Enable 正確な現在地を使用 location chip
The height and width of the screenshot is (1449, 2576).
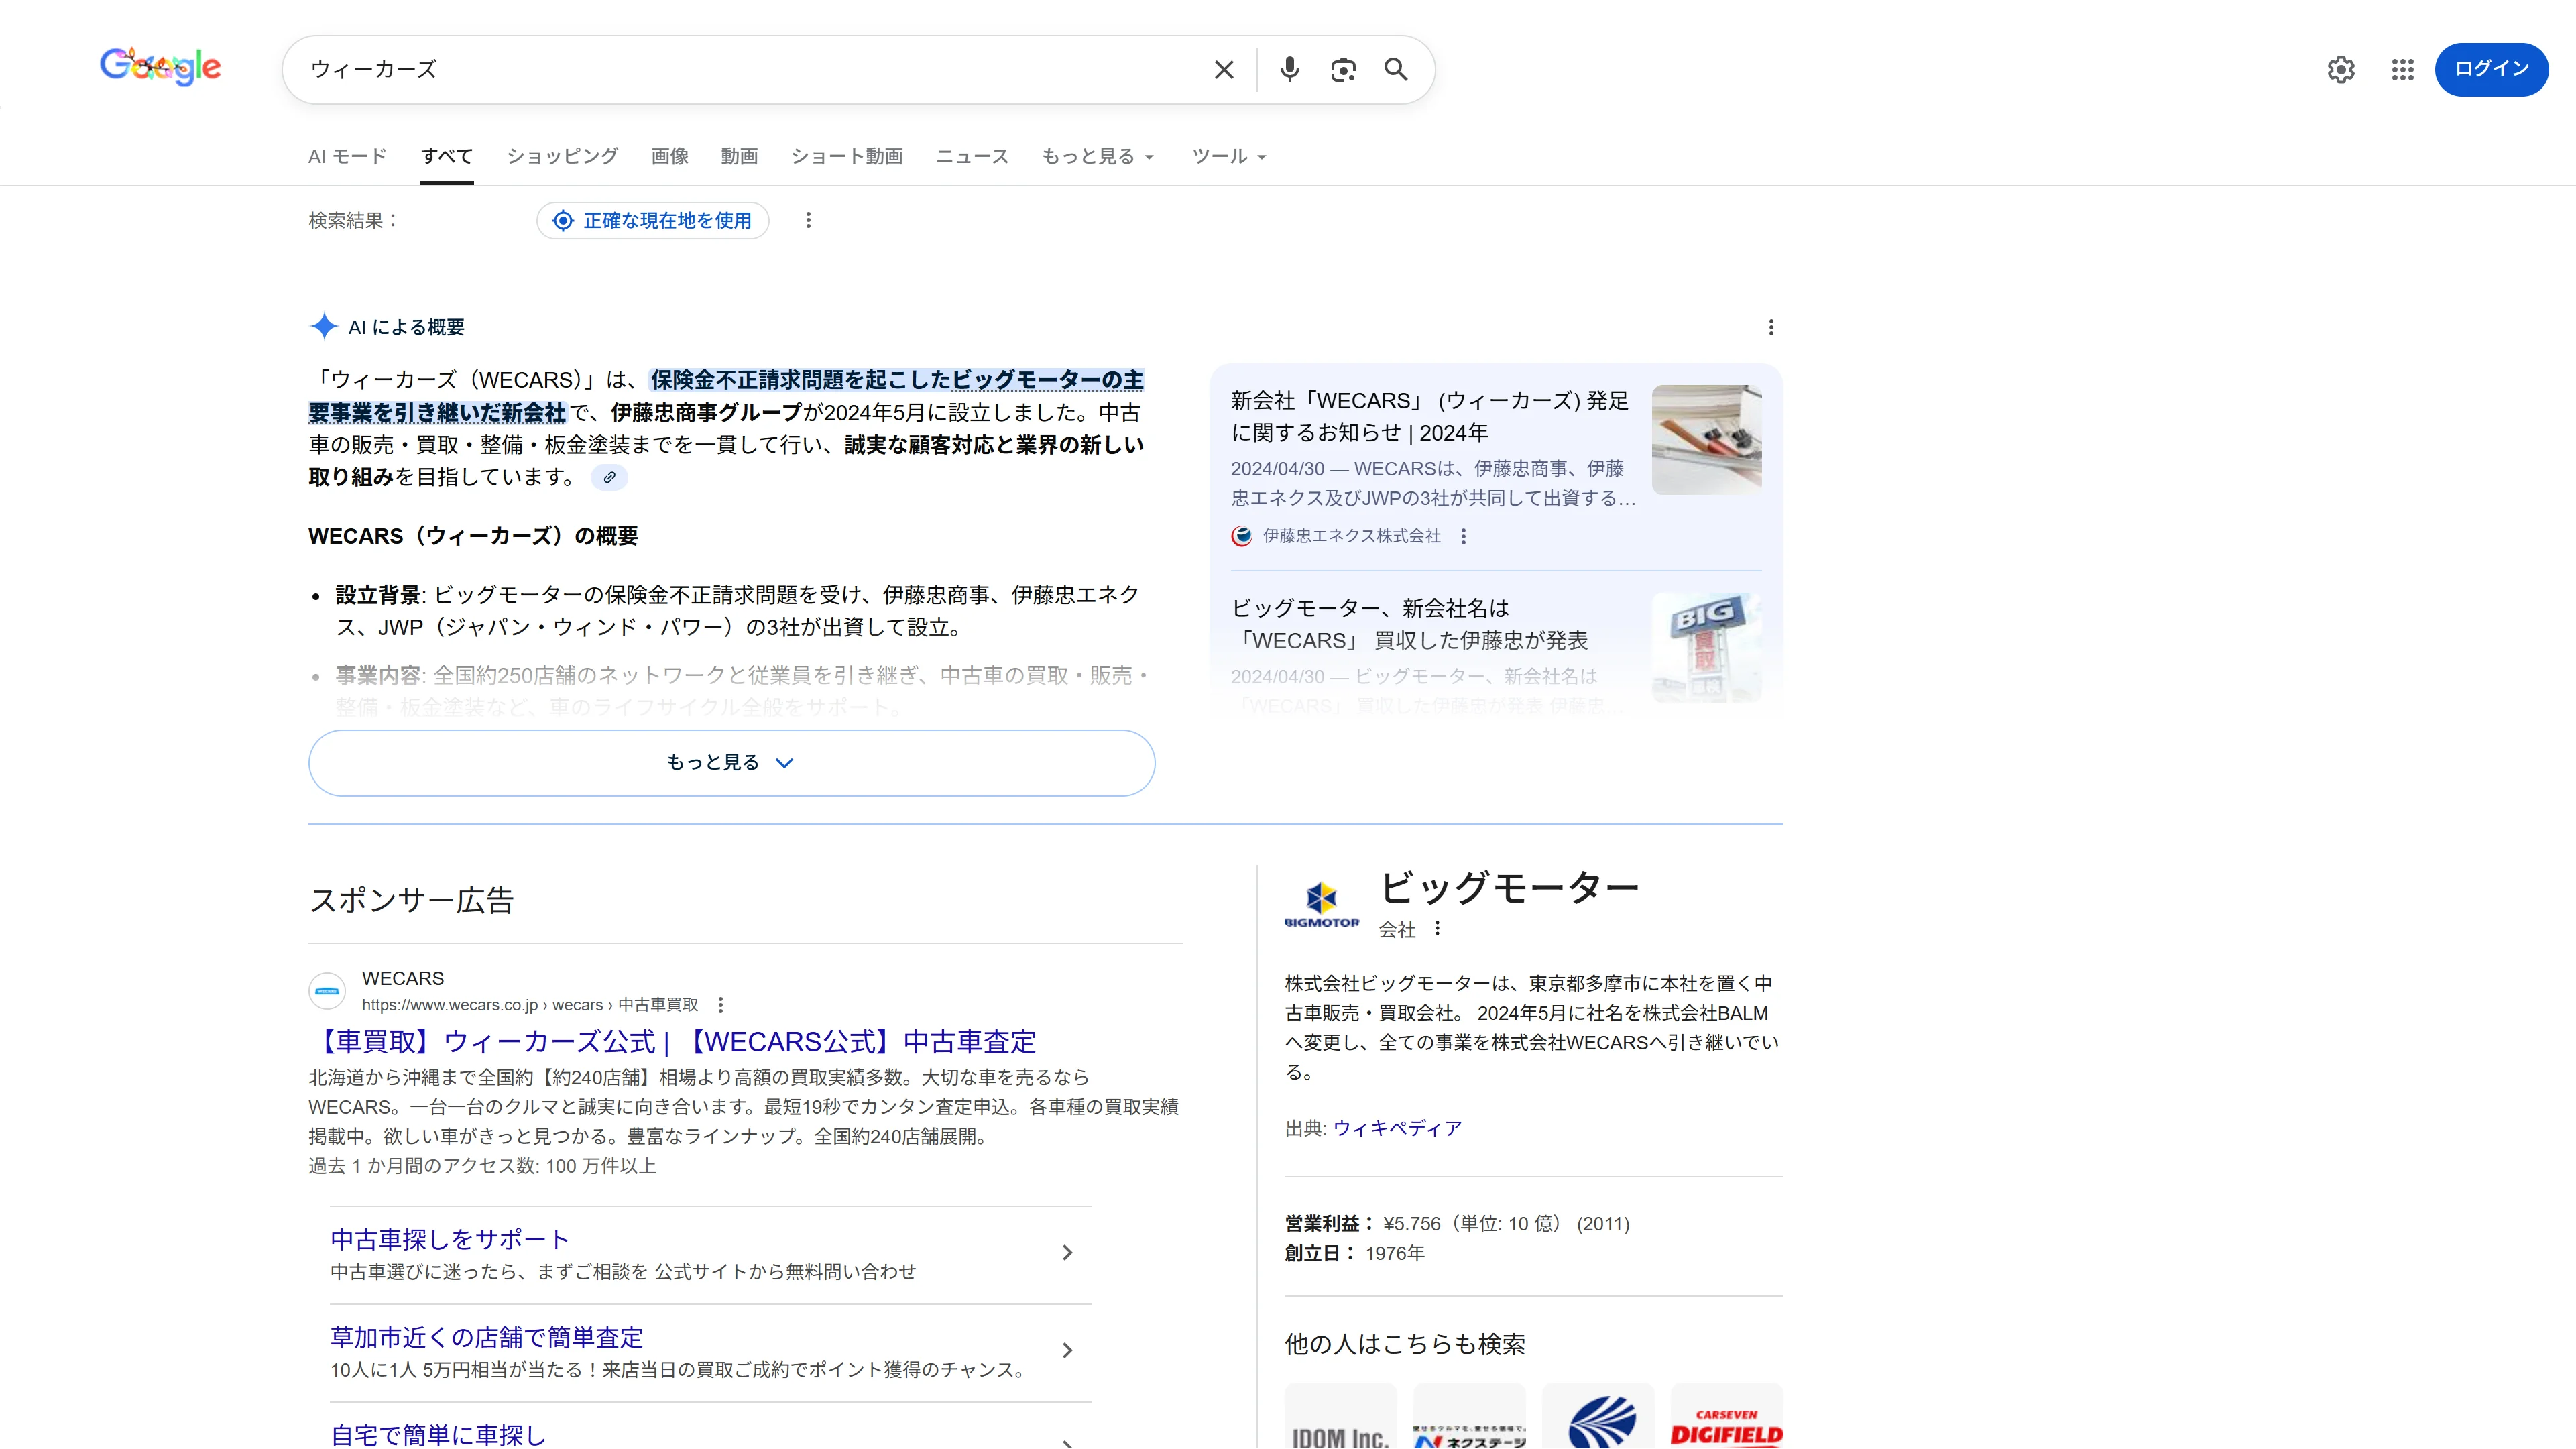pyautogui.click(x=653, y=220)
